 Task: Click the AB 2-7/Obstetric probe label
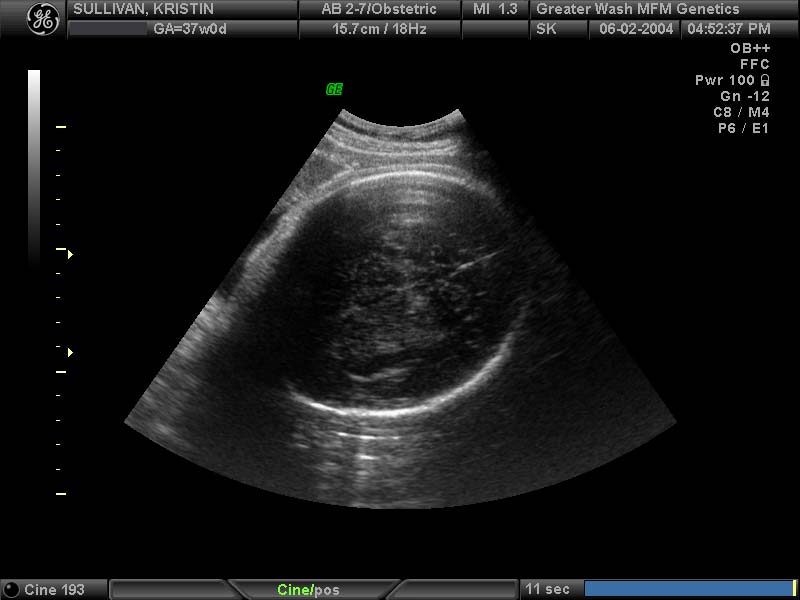[378, 9]
